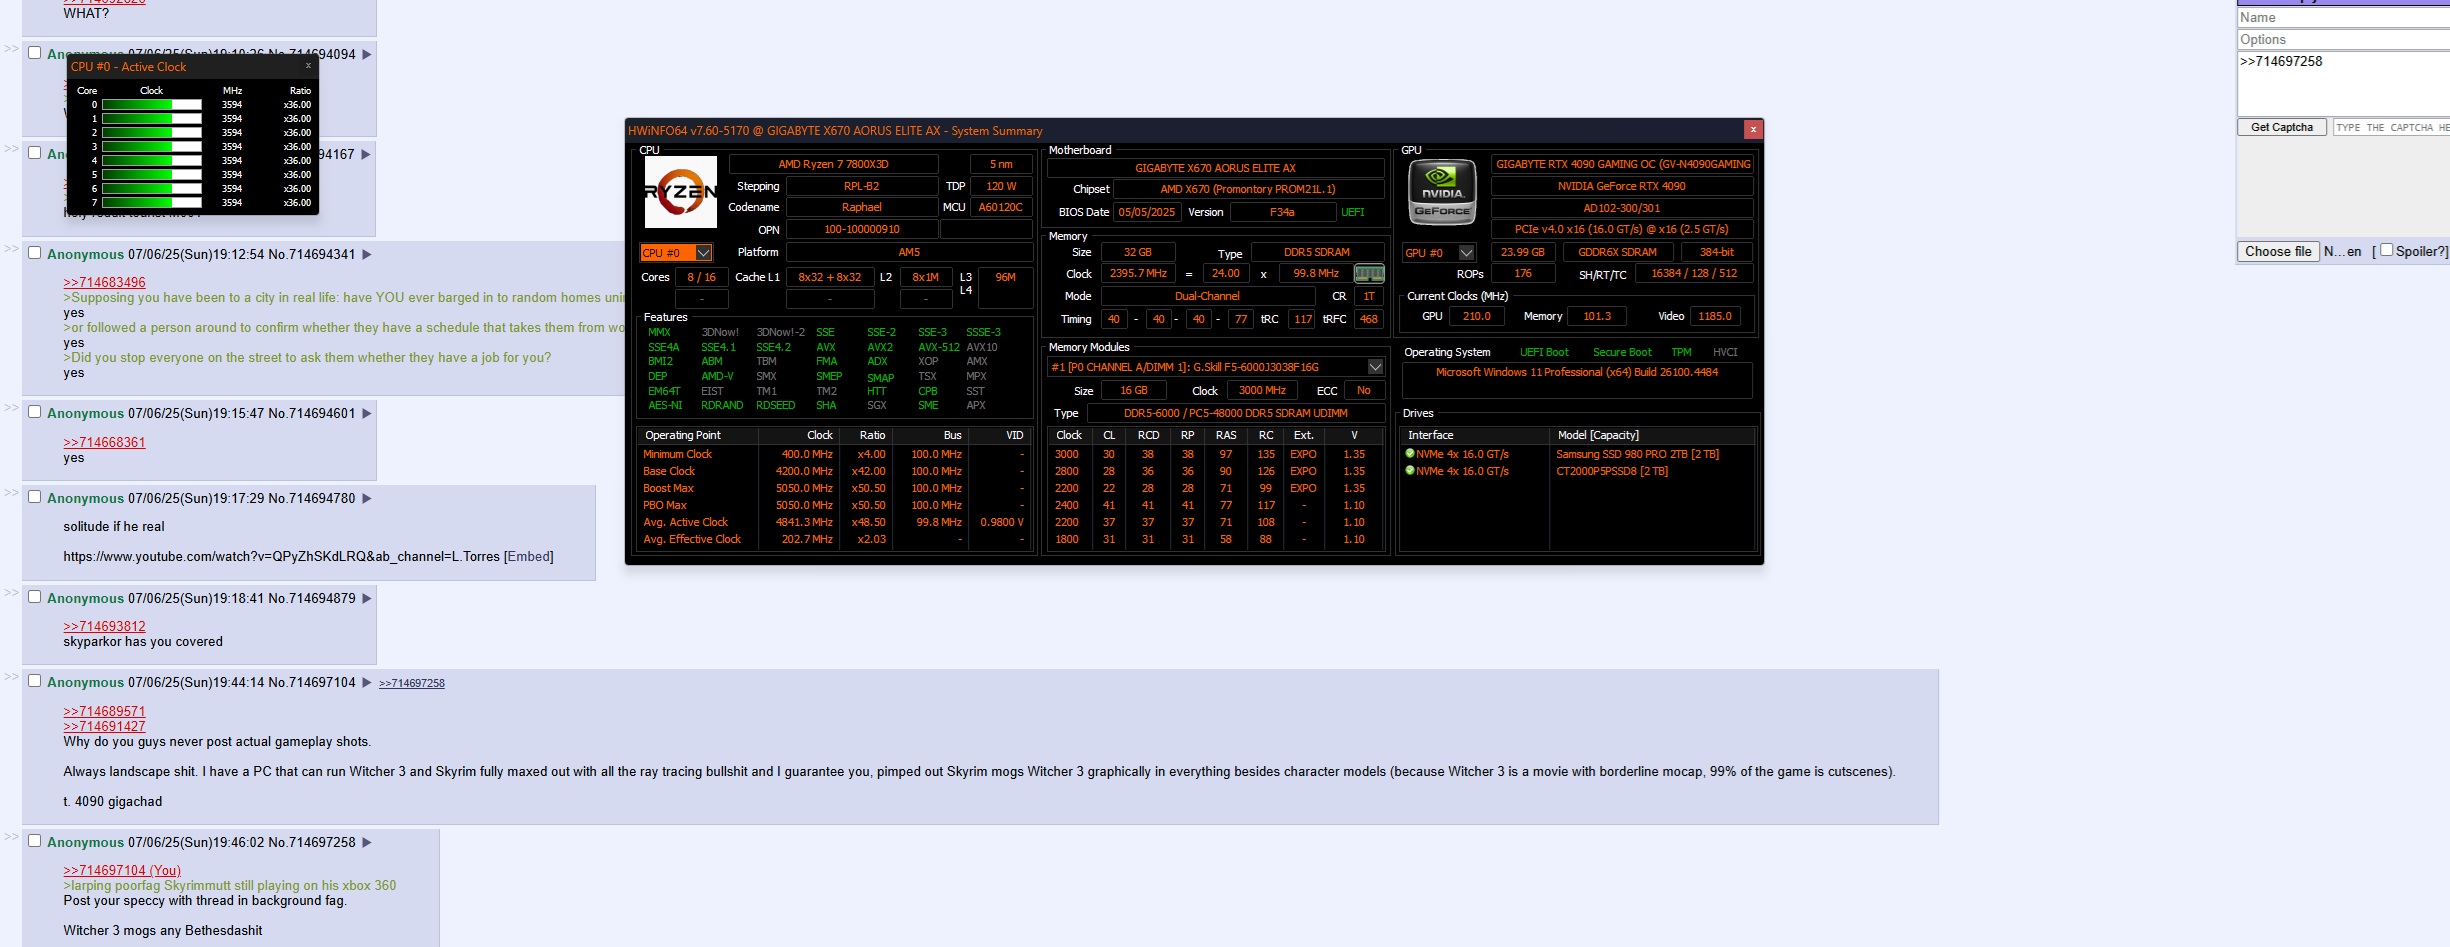
Task: Click the CT2000P5PSSD8 [2 TB] drive entry
Action: [1611, 471]
